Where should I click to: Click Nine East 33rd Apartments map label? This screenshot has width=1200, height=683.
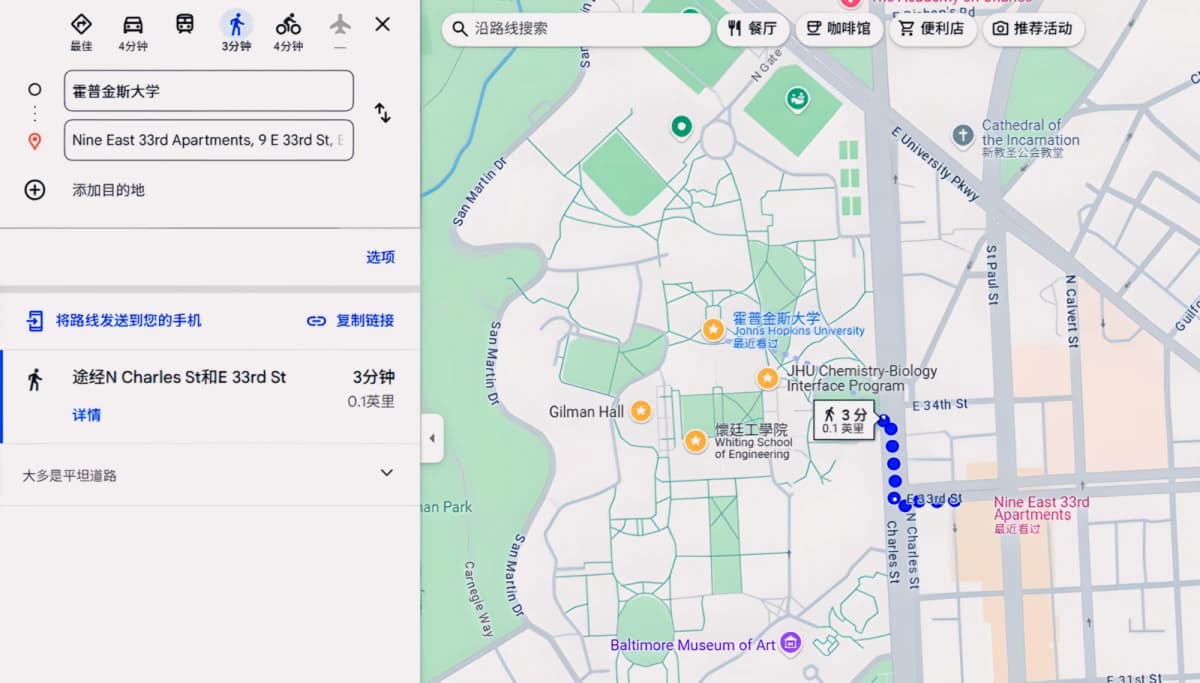[1041, 509]
